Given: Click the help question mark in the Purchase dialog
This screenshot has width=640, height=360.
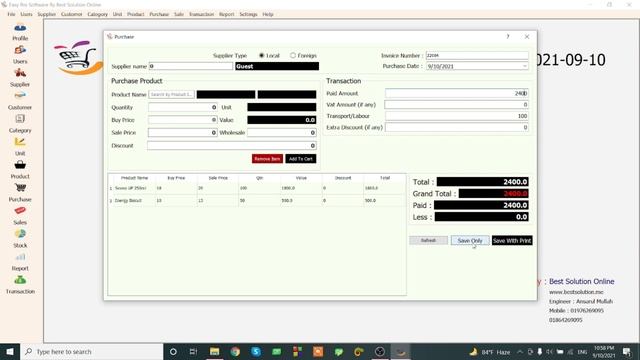Looking at the screenshot, I should coord(508,37).
